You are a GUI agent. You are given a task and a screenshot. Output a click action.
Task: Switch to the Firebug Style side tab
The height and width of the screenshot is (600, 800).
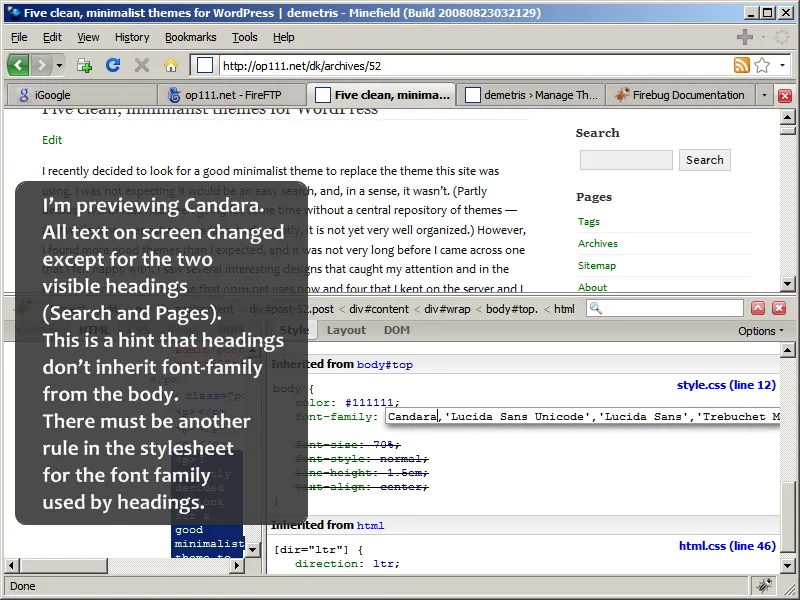pyautogui.click(x=294, y=330)
